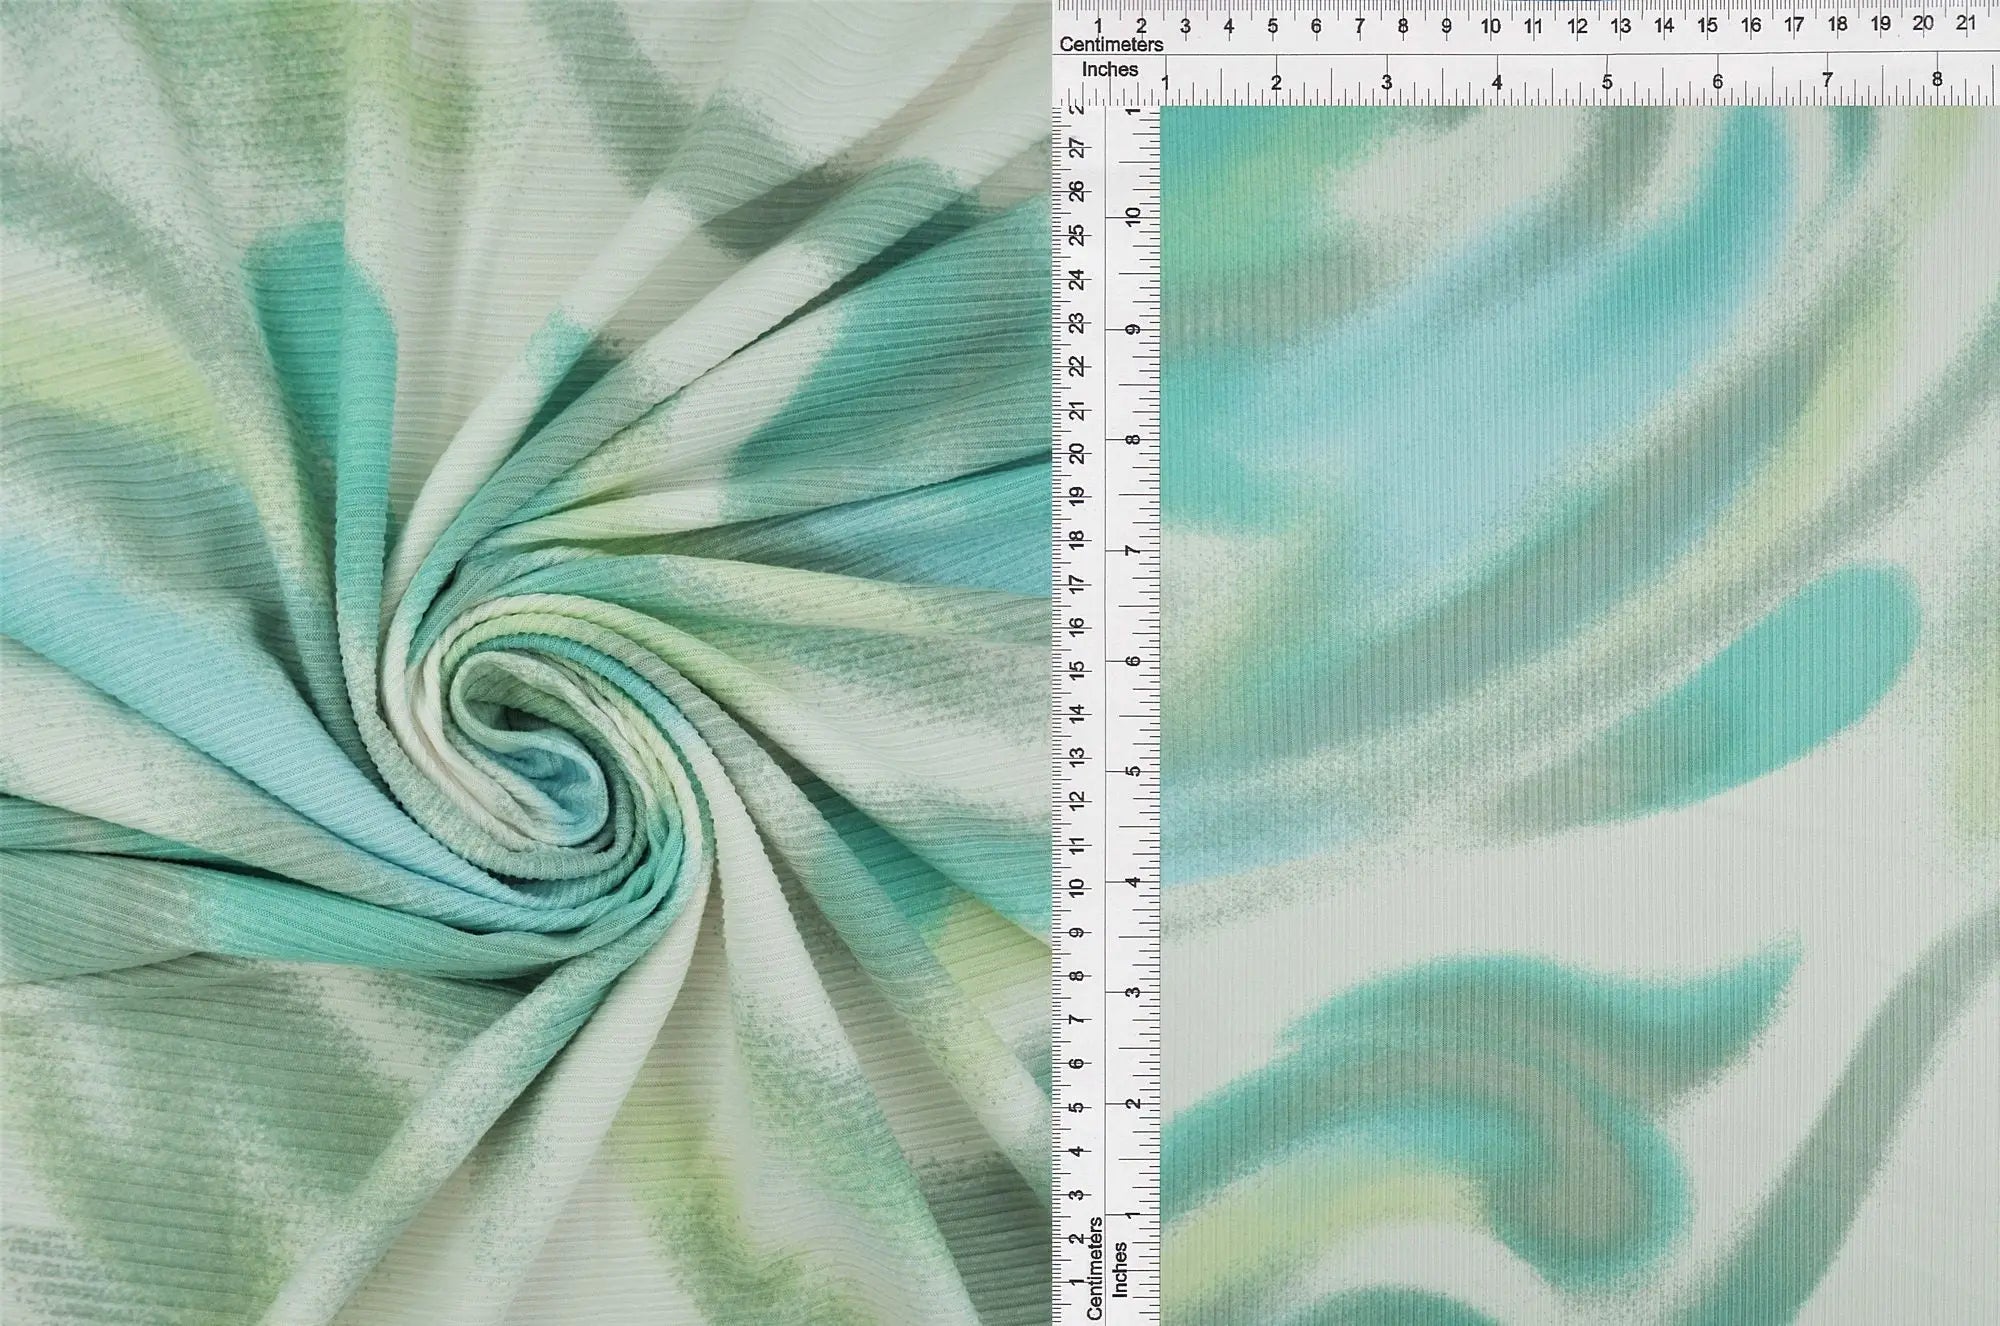The width and height of the screenshot is (2000, 1326).
Task: Click the 15 cm mark on top ruler
Action: [1707, 27]
